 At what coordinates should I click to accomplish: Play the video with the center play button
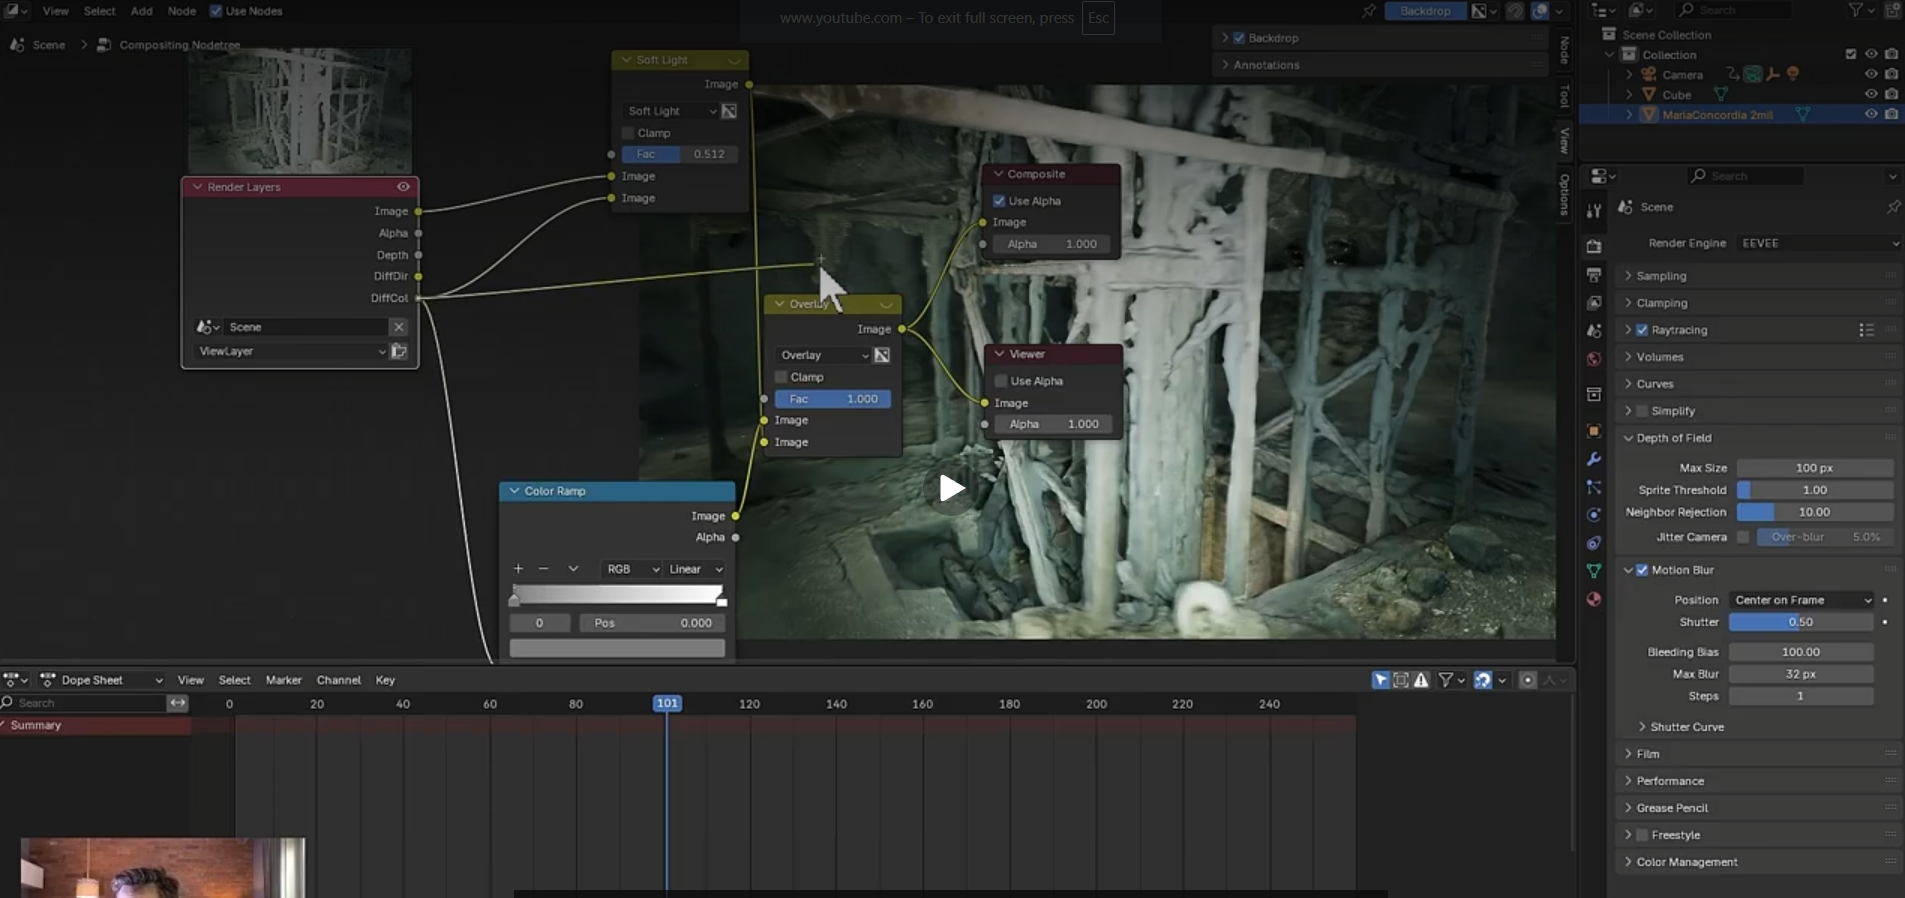coord(952,488)
